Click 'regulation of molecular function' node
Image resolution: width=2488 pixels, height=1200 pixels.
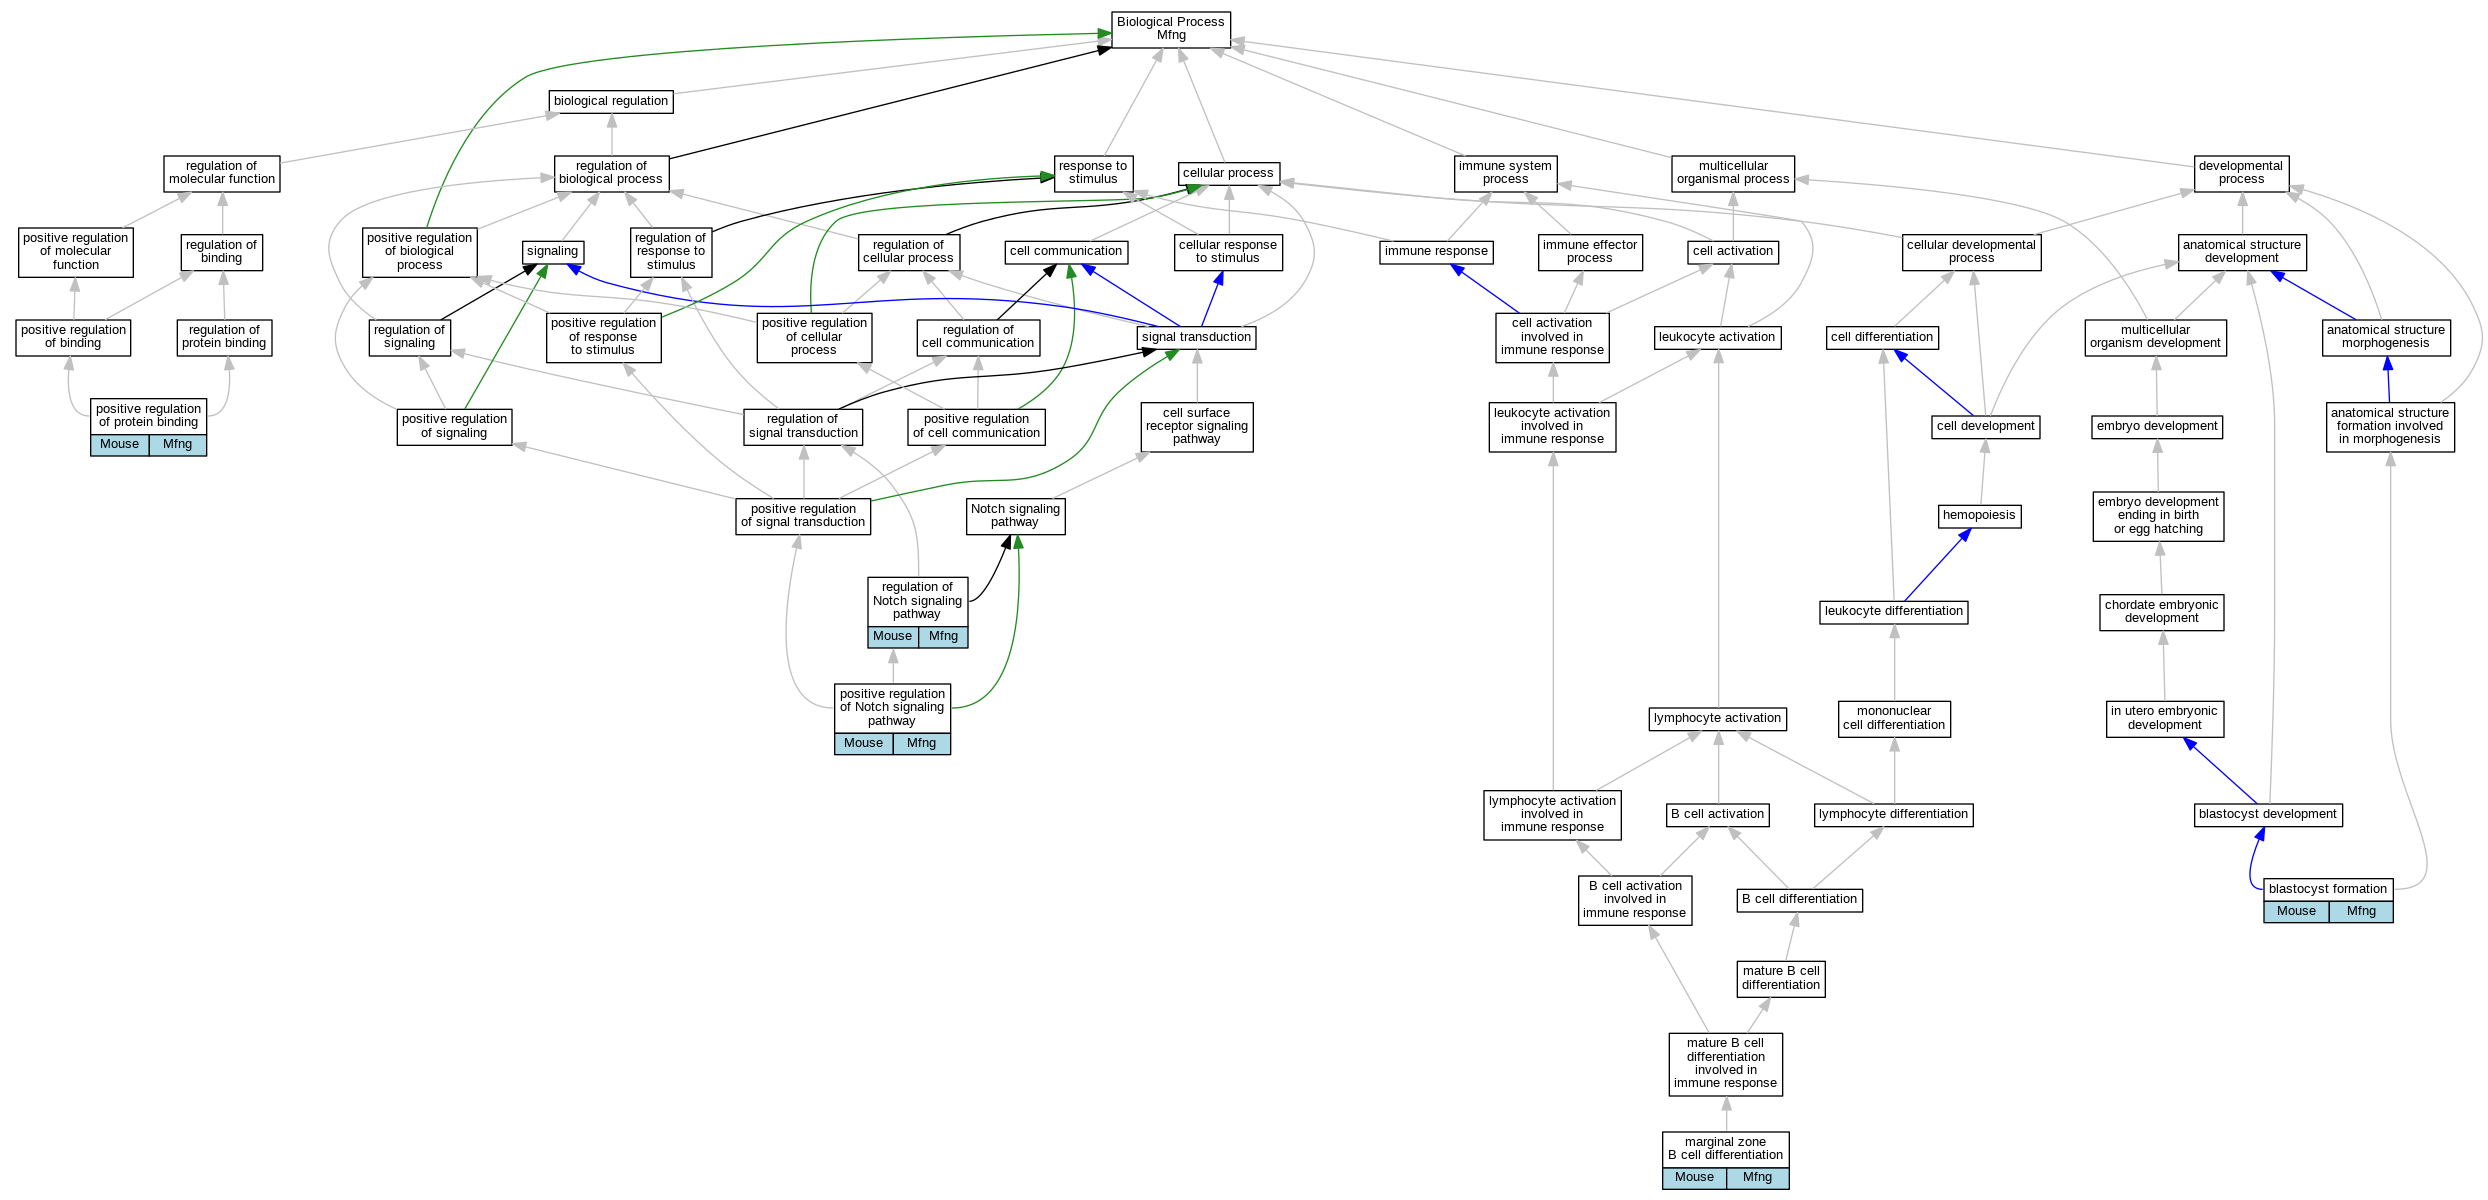(x=222, y=173)
